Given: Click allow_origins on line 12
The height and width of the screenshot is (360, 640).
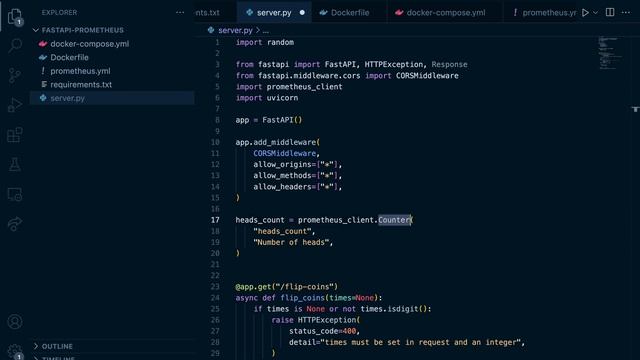Looking at the screenshot, I should [x=282, y=164].
